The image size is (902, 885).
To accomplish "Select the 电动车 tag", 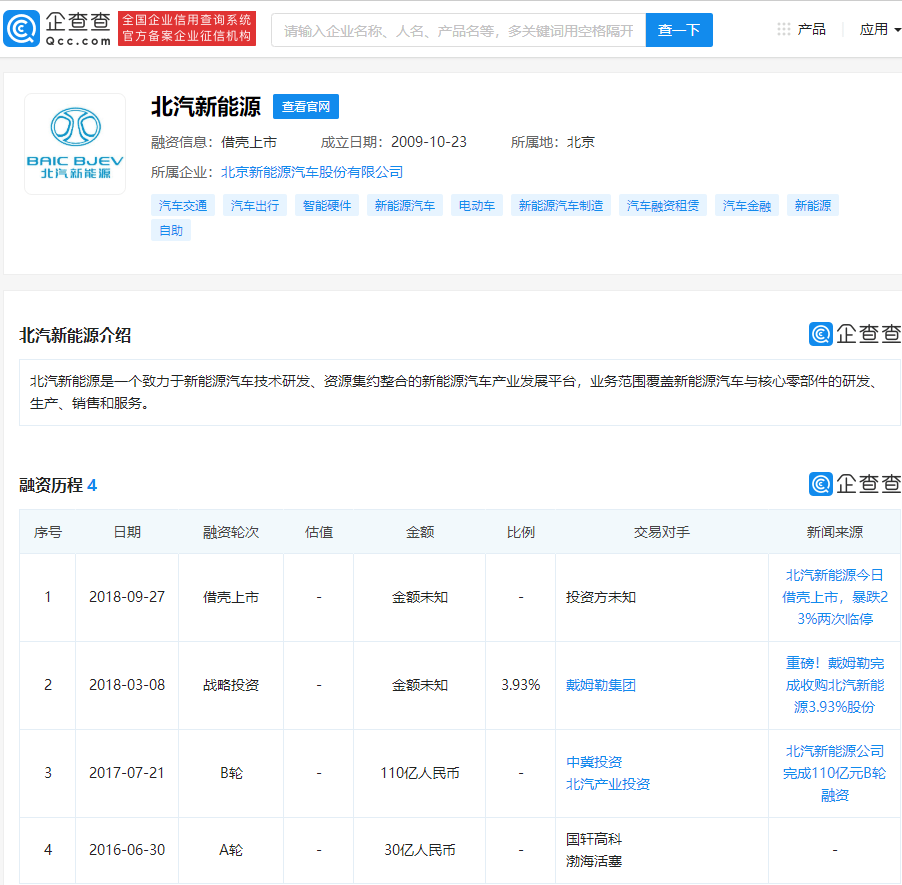I will coord(477,205).
